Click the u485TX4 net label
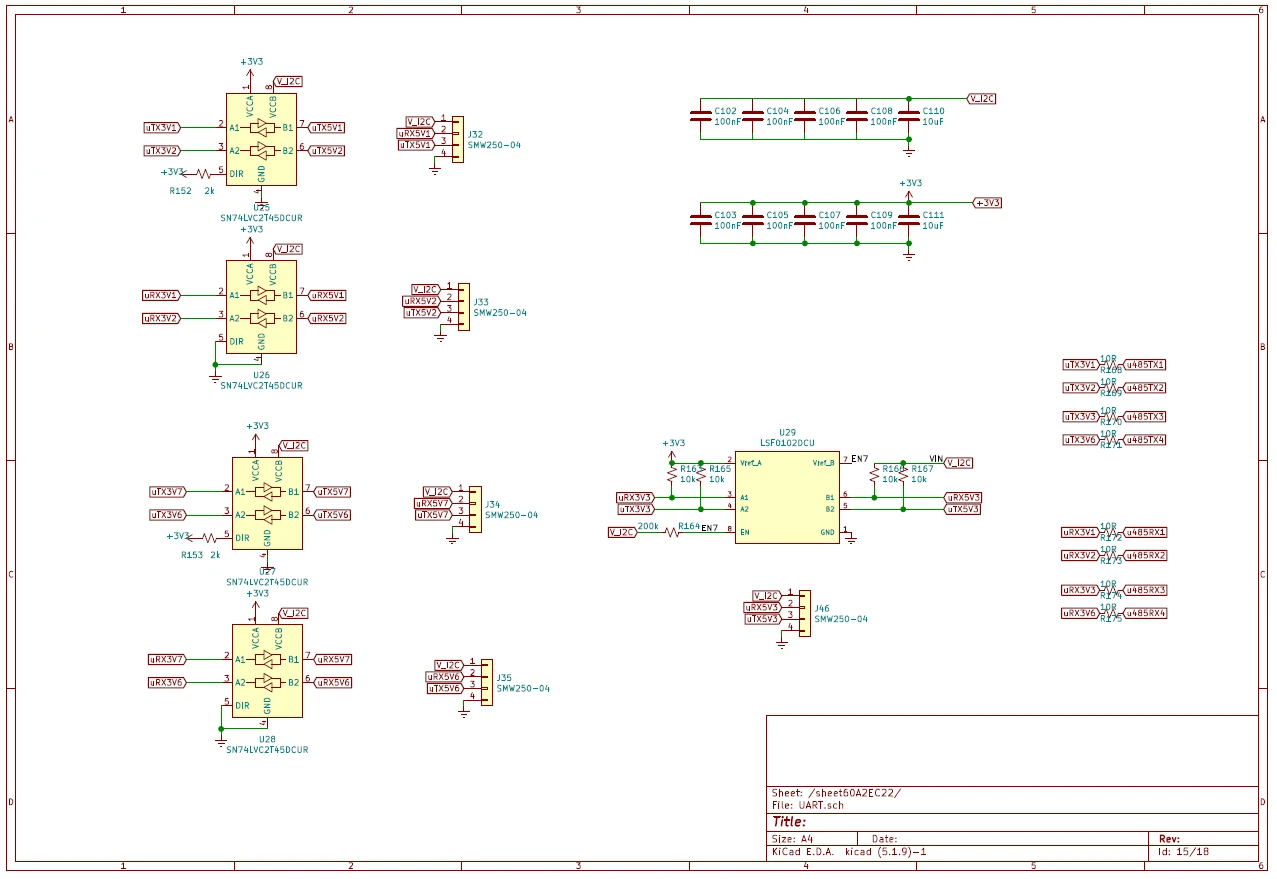 1146,440
